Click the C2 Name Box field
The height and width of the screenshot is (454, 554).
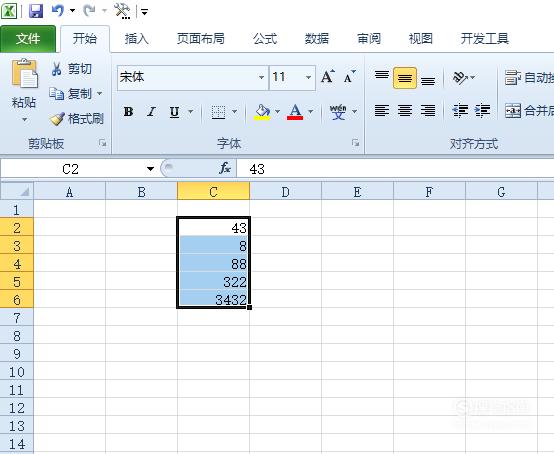click(x=72, y=169)
